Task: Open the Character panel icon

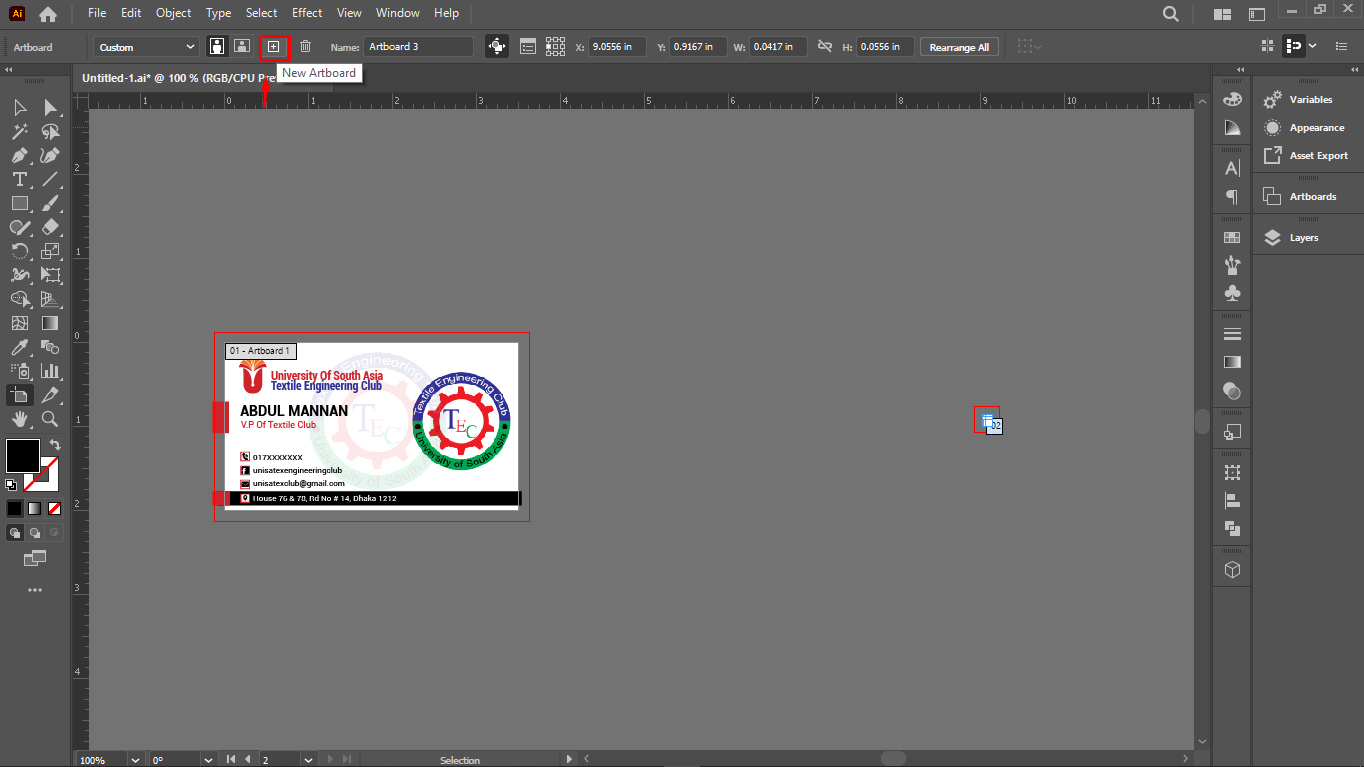Action: click(x=1232, y=168)
